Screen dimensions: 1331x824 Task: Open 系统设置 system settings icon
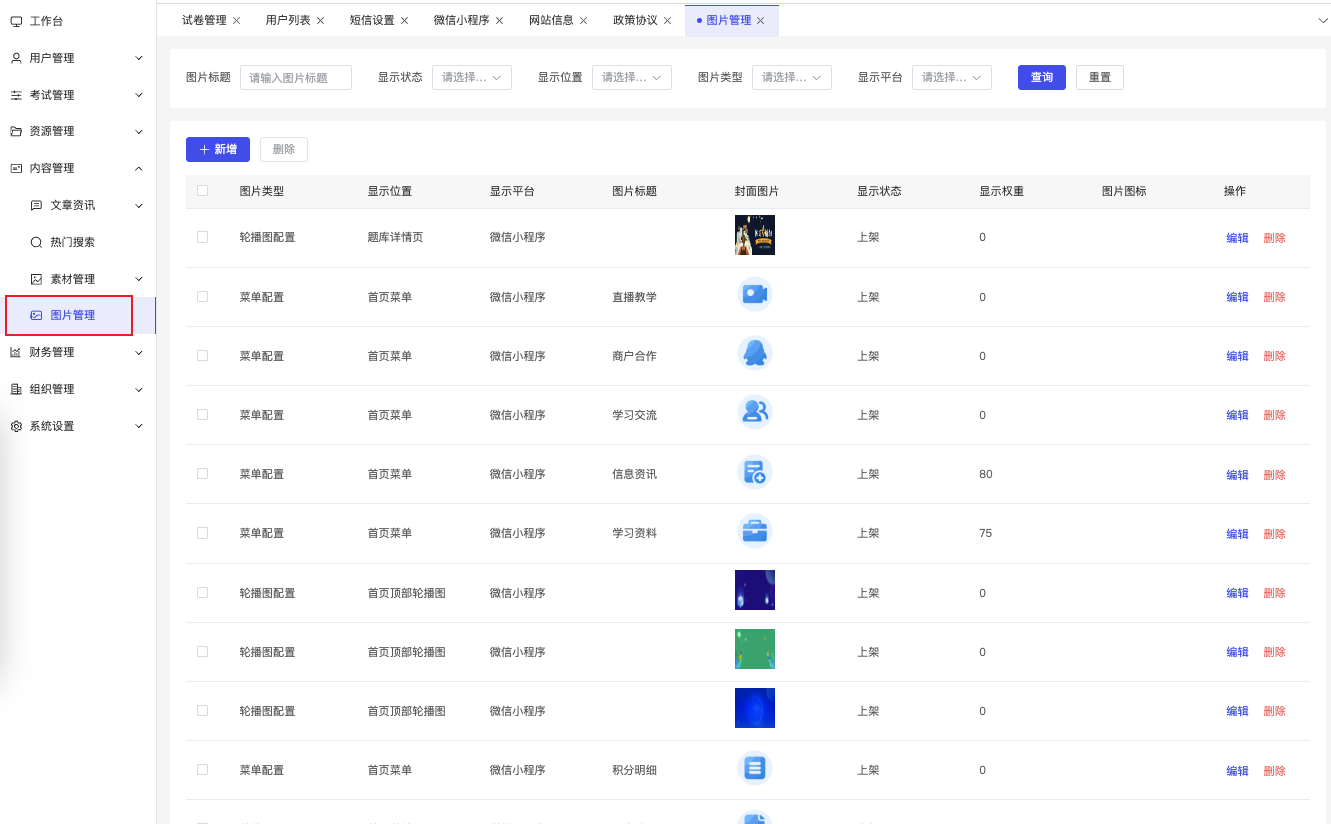[x=15, y=425]
